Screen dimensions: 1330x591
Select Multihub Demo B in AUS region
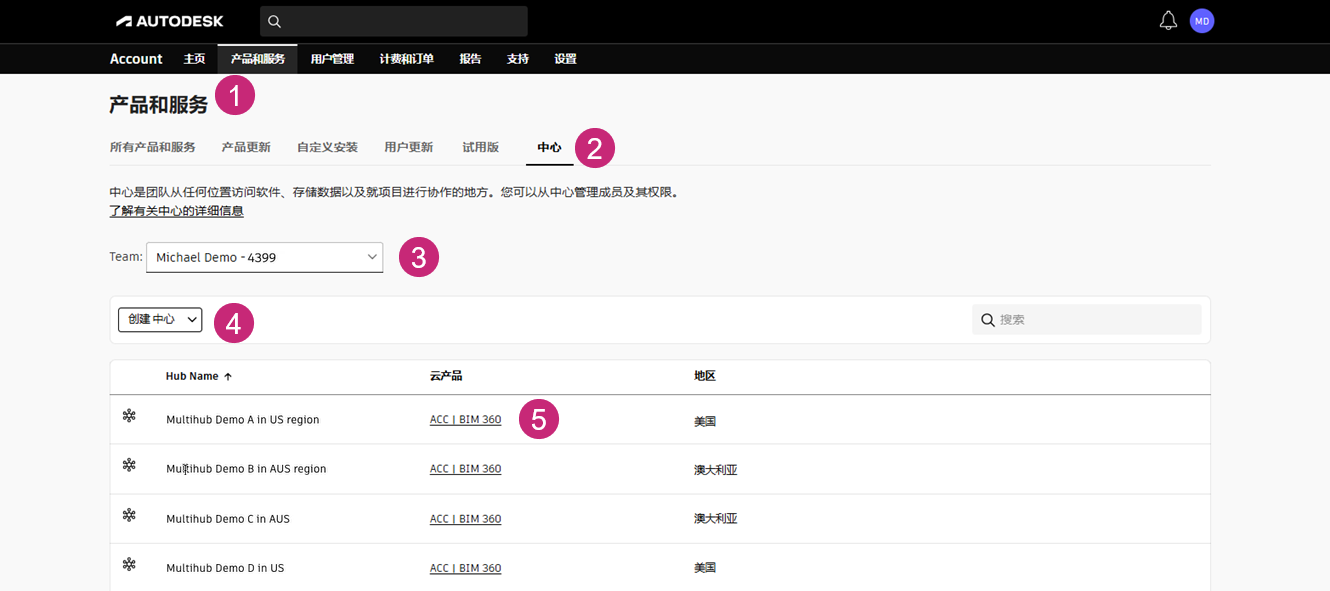pos(246,469)
